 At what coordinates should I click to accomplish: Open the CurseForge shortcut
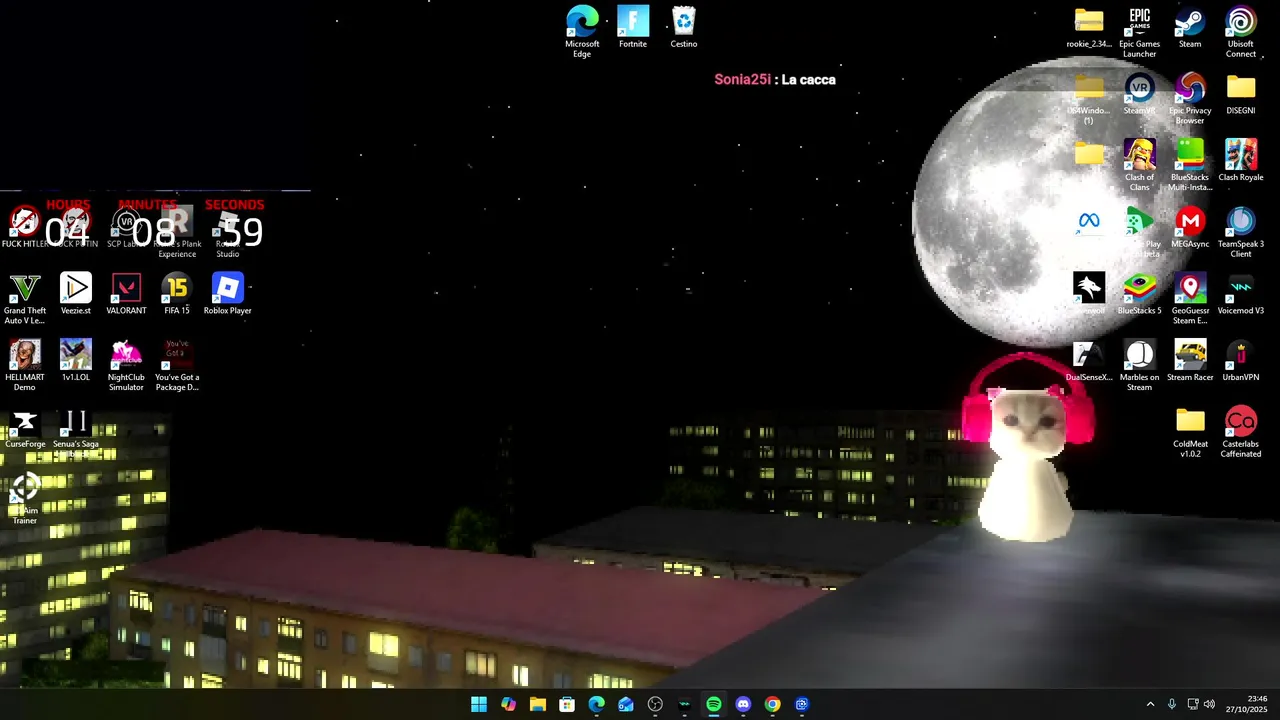(25, 428)
